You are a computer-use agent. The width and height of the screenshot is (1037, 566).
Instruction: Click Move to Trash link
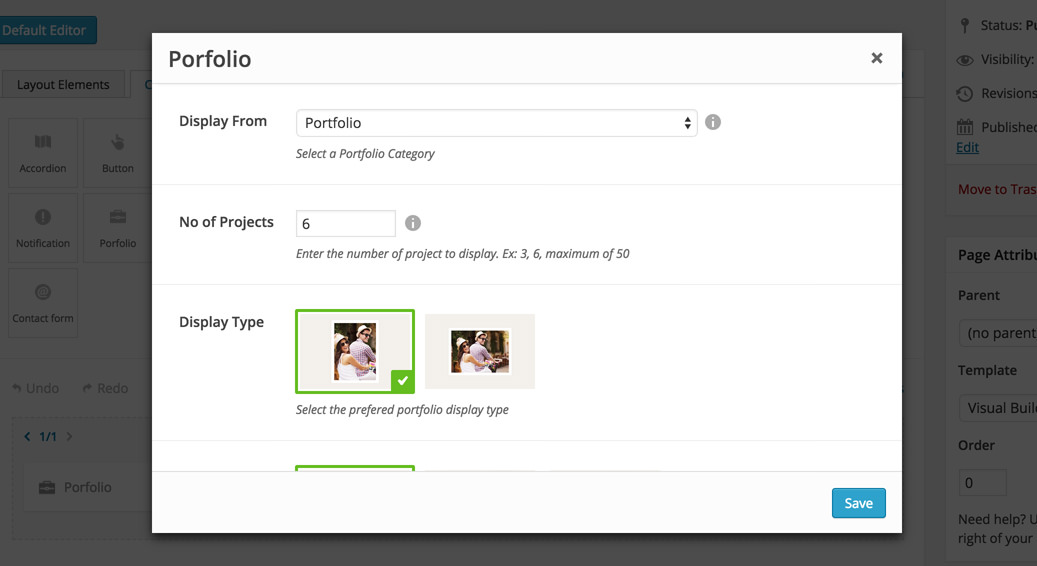click(x=997, y=189)
